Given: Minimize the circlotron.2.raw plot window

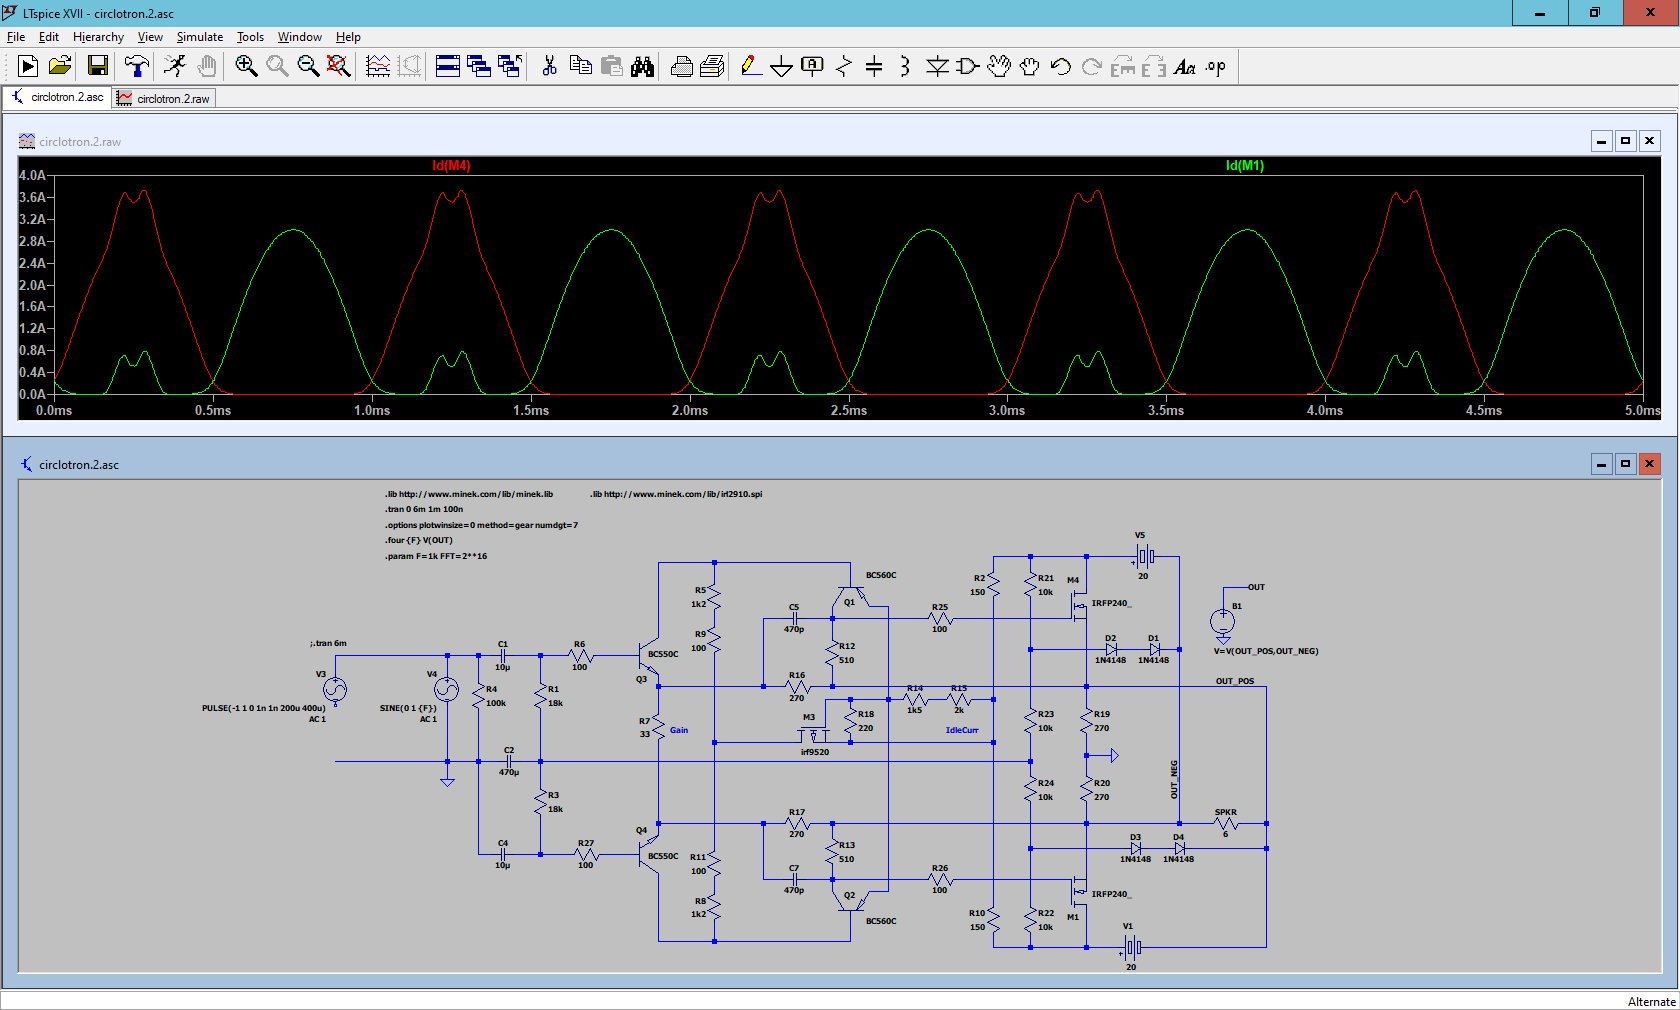Looking at the screenshot, I should [x=1601, y=141].
